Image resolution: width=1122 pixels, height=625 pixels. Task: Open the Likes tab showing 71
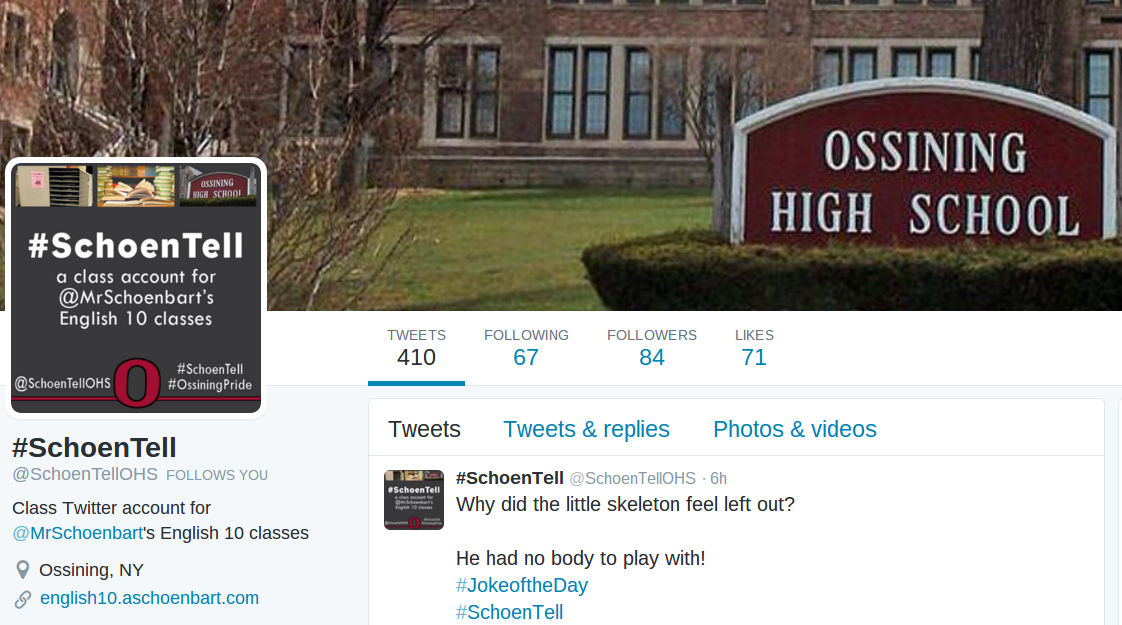pos(754,349)
